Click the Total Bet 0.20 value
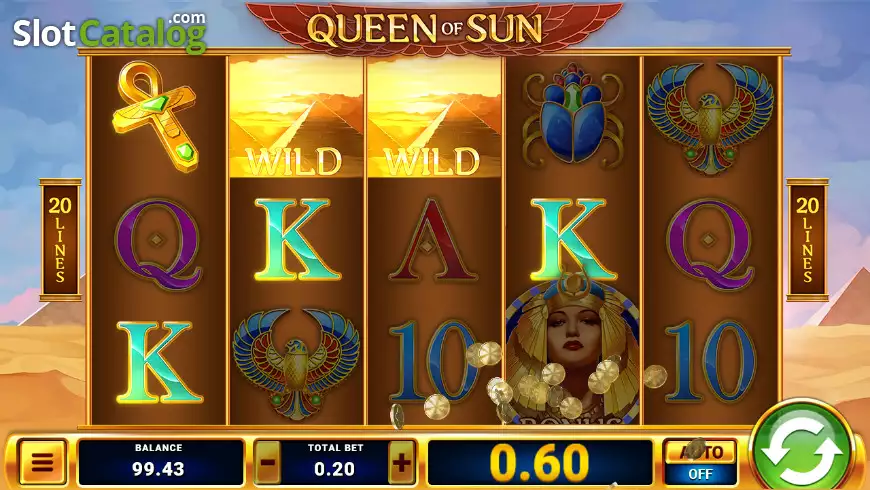The height and width of the screenshot is (490, 870). tap(335, 469)
